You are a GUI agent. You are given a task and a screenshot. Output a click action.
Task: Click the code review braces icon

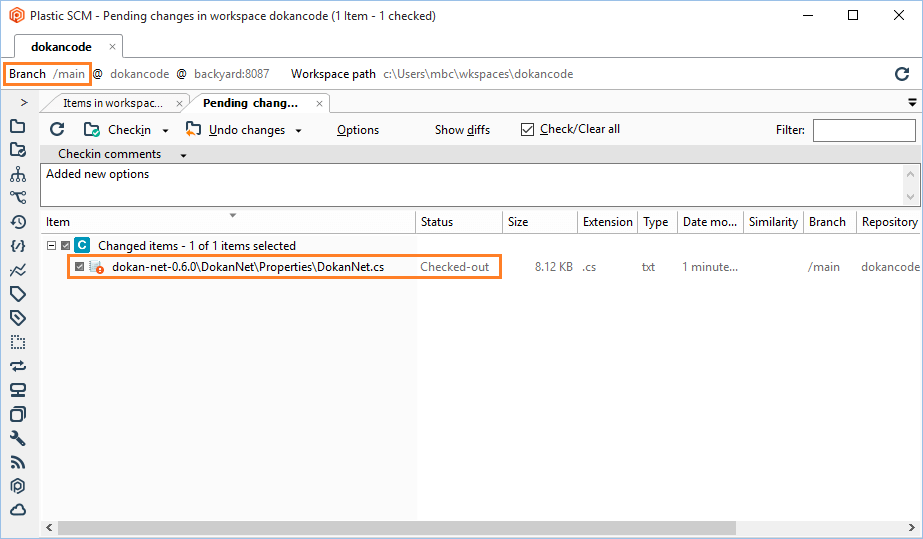(17, 246)
